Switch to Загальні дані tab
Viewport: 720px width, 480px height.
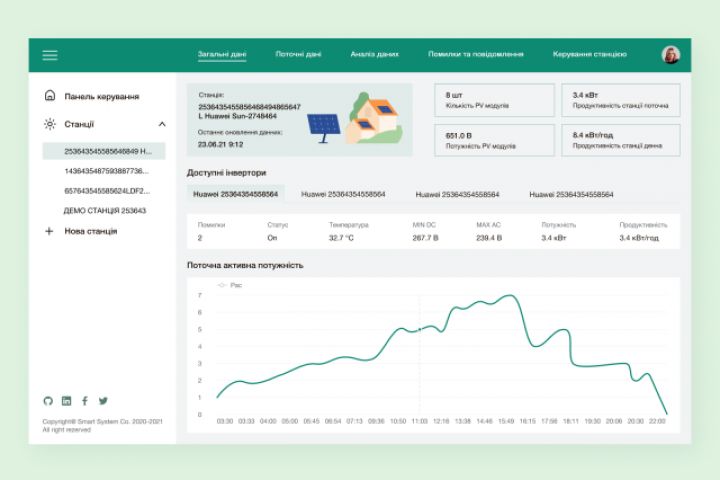coord(222,54)
